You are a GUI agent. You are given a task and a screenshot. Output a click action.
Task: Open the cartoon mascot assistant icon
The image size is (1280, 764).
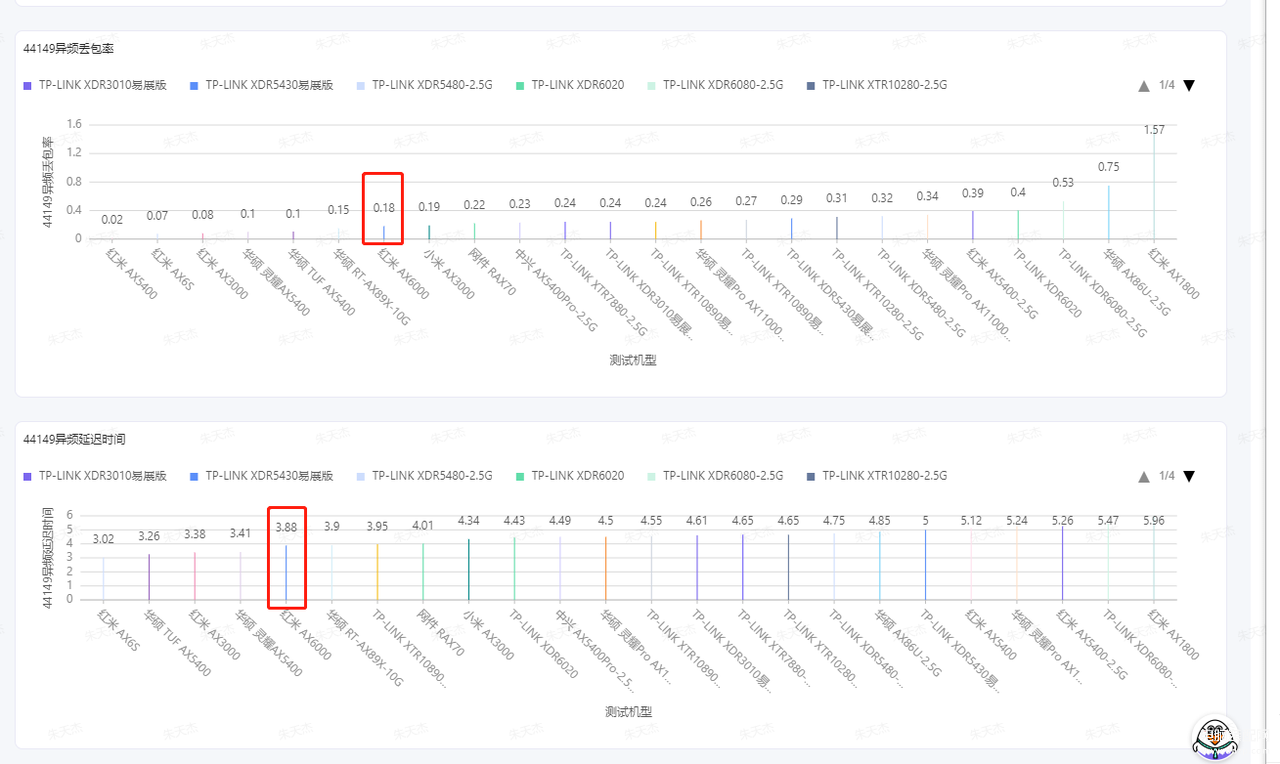(1215, 738)
